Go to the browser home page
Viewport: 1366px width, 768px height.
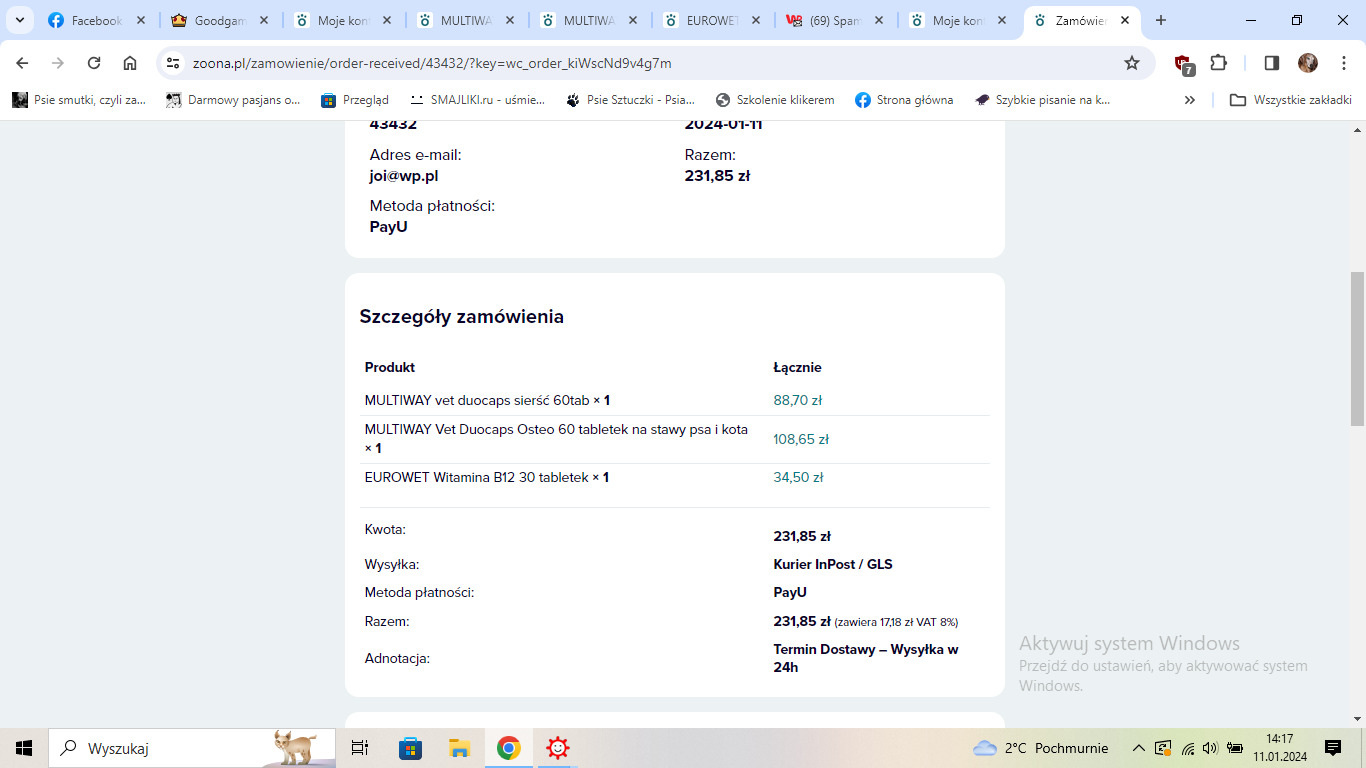click(x=130, y=63)
